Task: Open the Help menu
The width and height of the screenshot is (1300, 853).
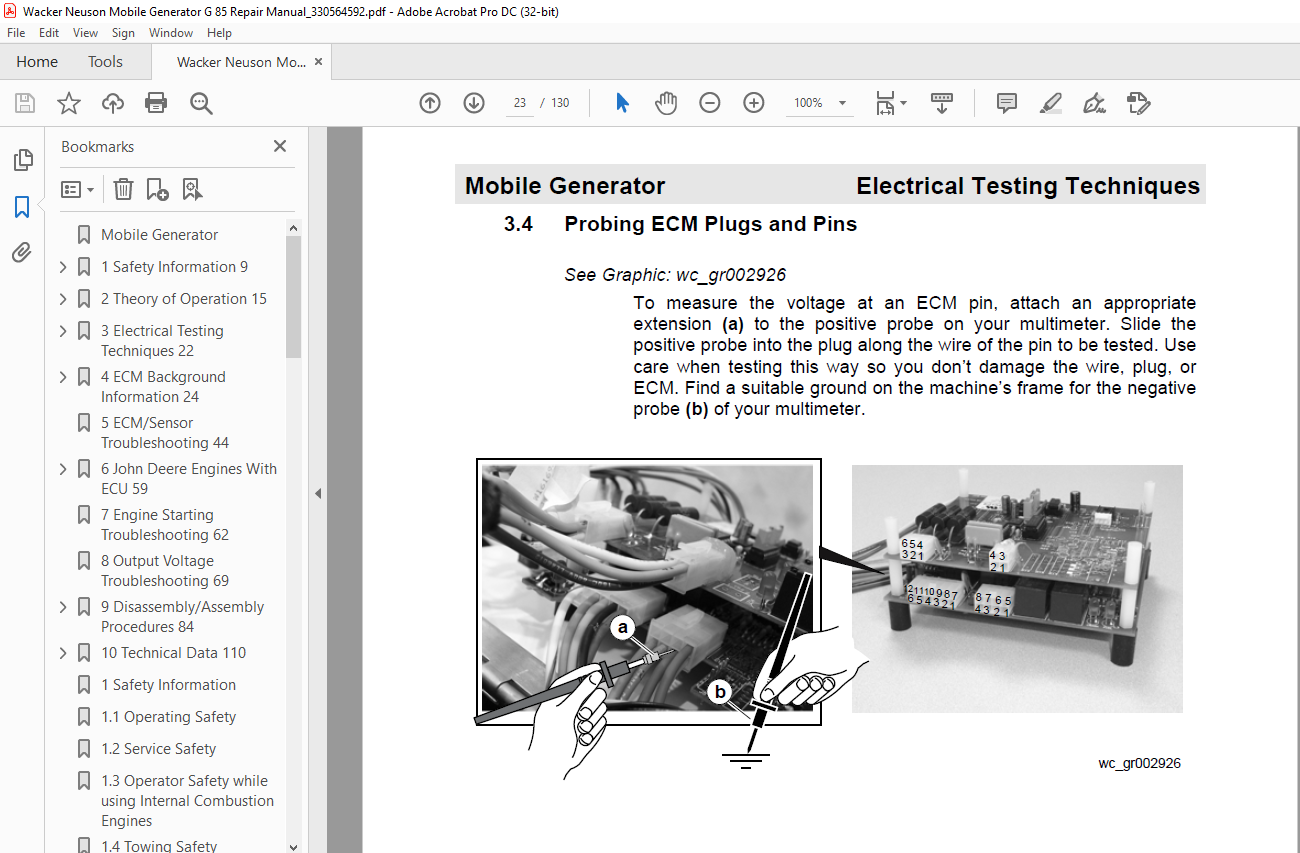Action: pyautogui.click(x=219, y=33)
